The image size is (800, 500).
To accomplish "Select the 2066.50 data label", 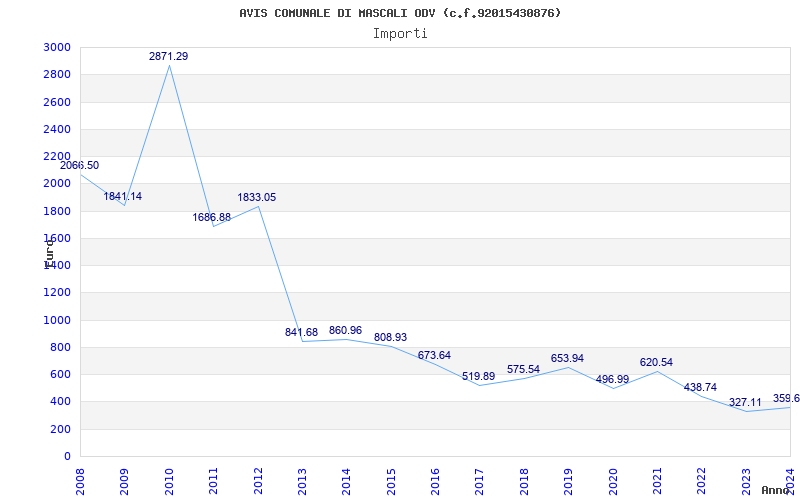I will [x=80, y=165].
